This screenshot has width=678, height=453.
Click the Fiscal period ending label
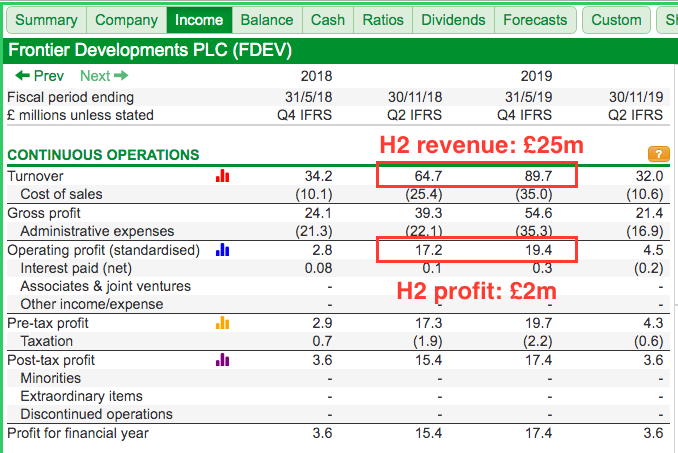coord(70,97)
